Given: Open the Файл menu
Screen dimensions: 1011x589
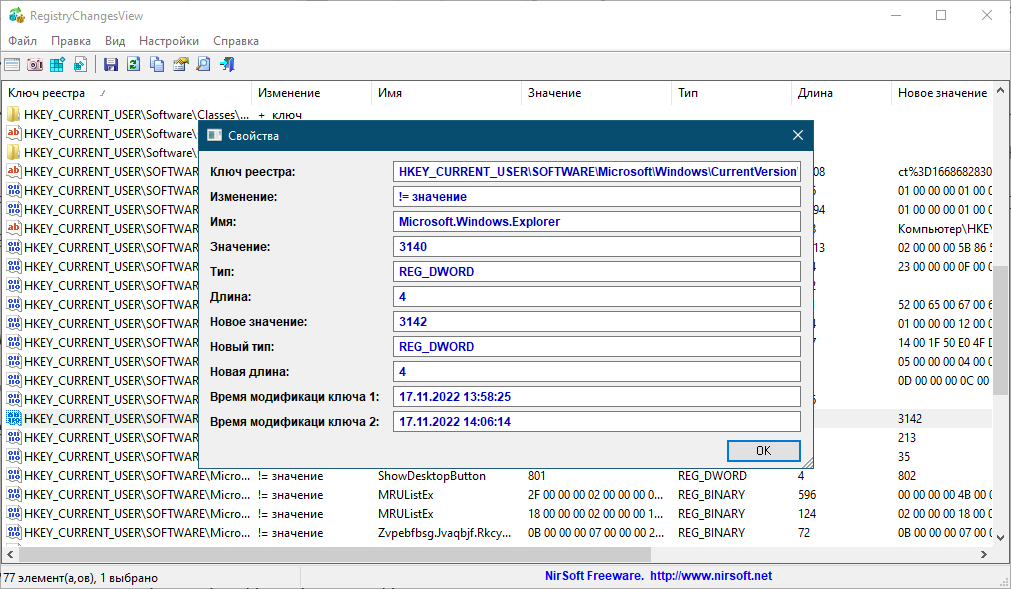Looking at the screenshot, I should pyautogui.click(x=22, y=41).
